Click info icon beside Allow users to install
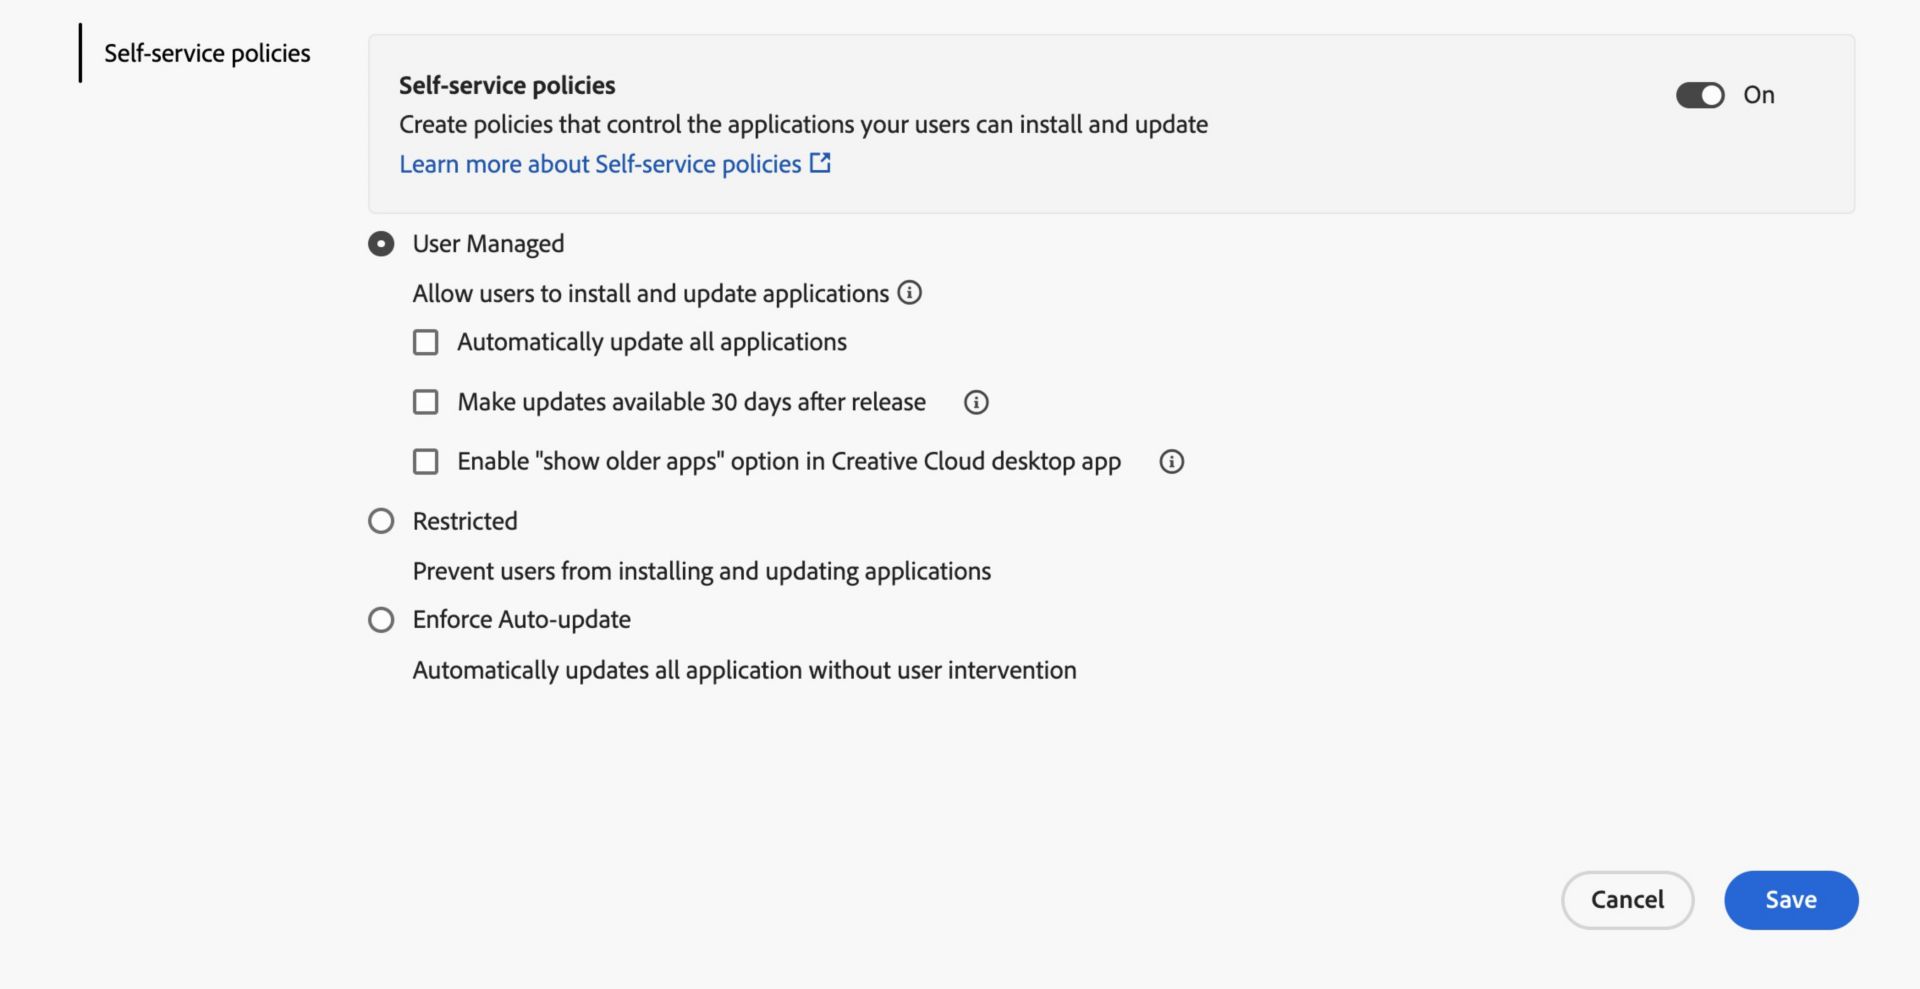 (909, 293)
